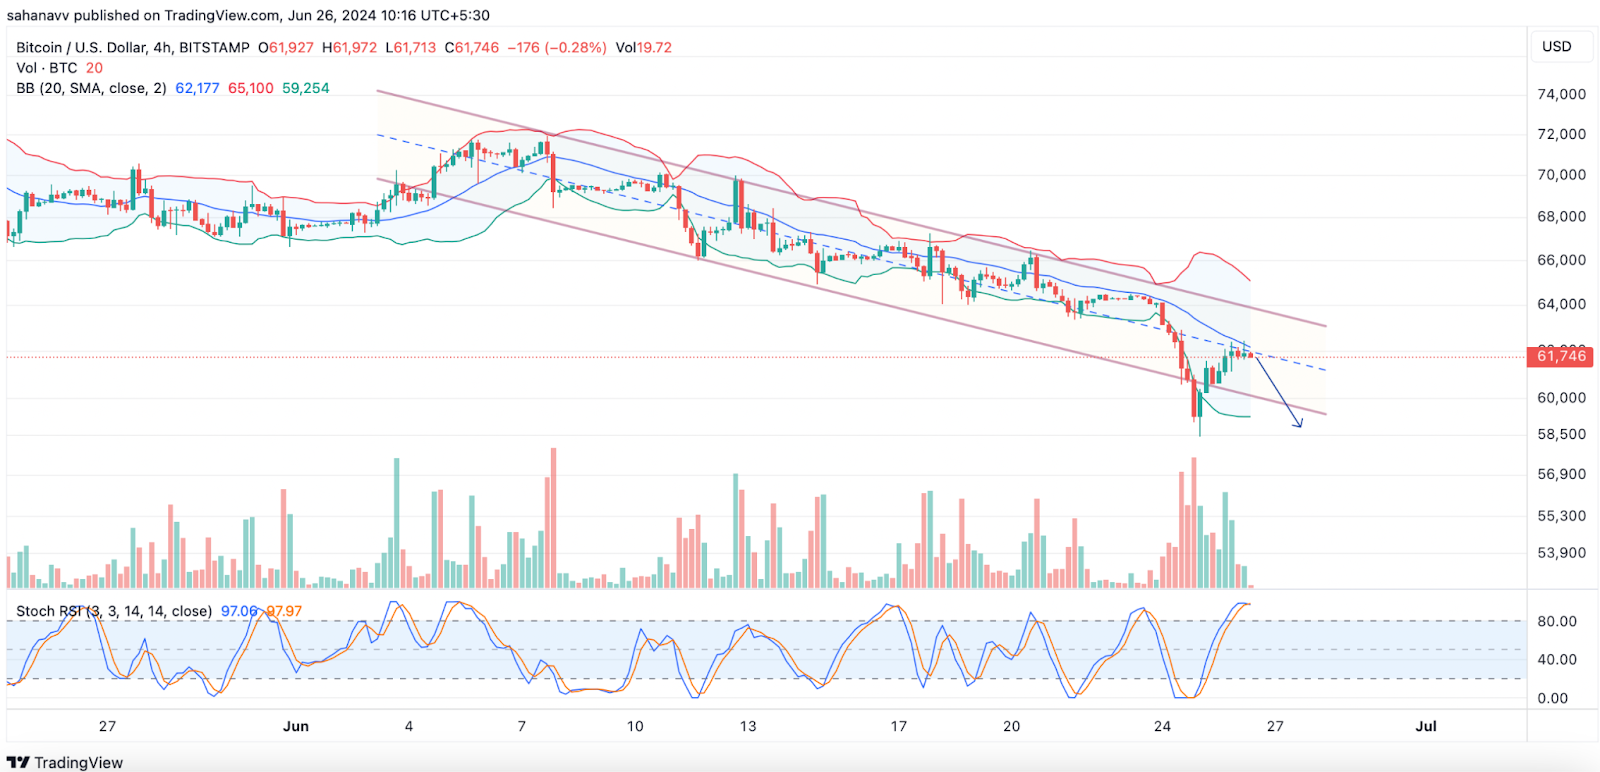Viewport: 1600px width, 772px height.
Task: Click the 55,300 price axis label
Action: (x=1561, y=516)
